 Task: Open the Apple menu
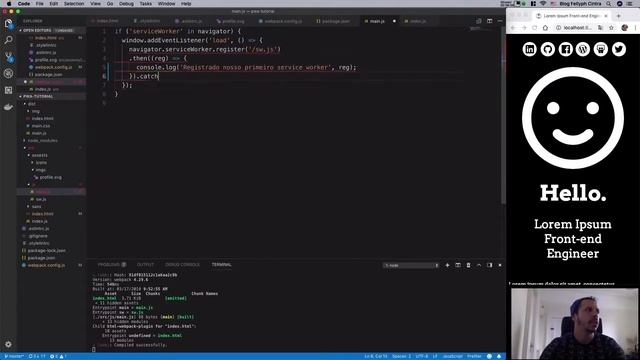click(9, 4)
